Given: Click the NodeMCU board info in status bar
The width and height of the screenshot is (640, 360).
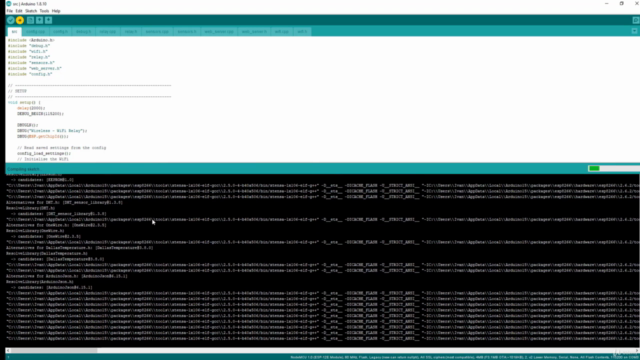Looking at the screenshot, I should [464, 357].
